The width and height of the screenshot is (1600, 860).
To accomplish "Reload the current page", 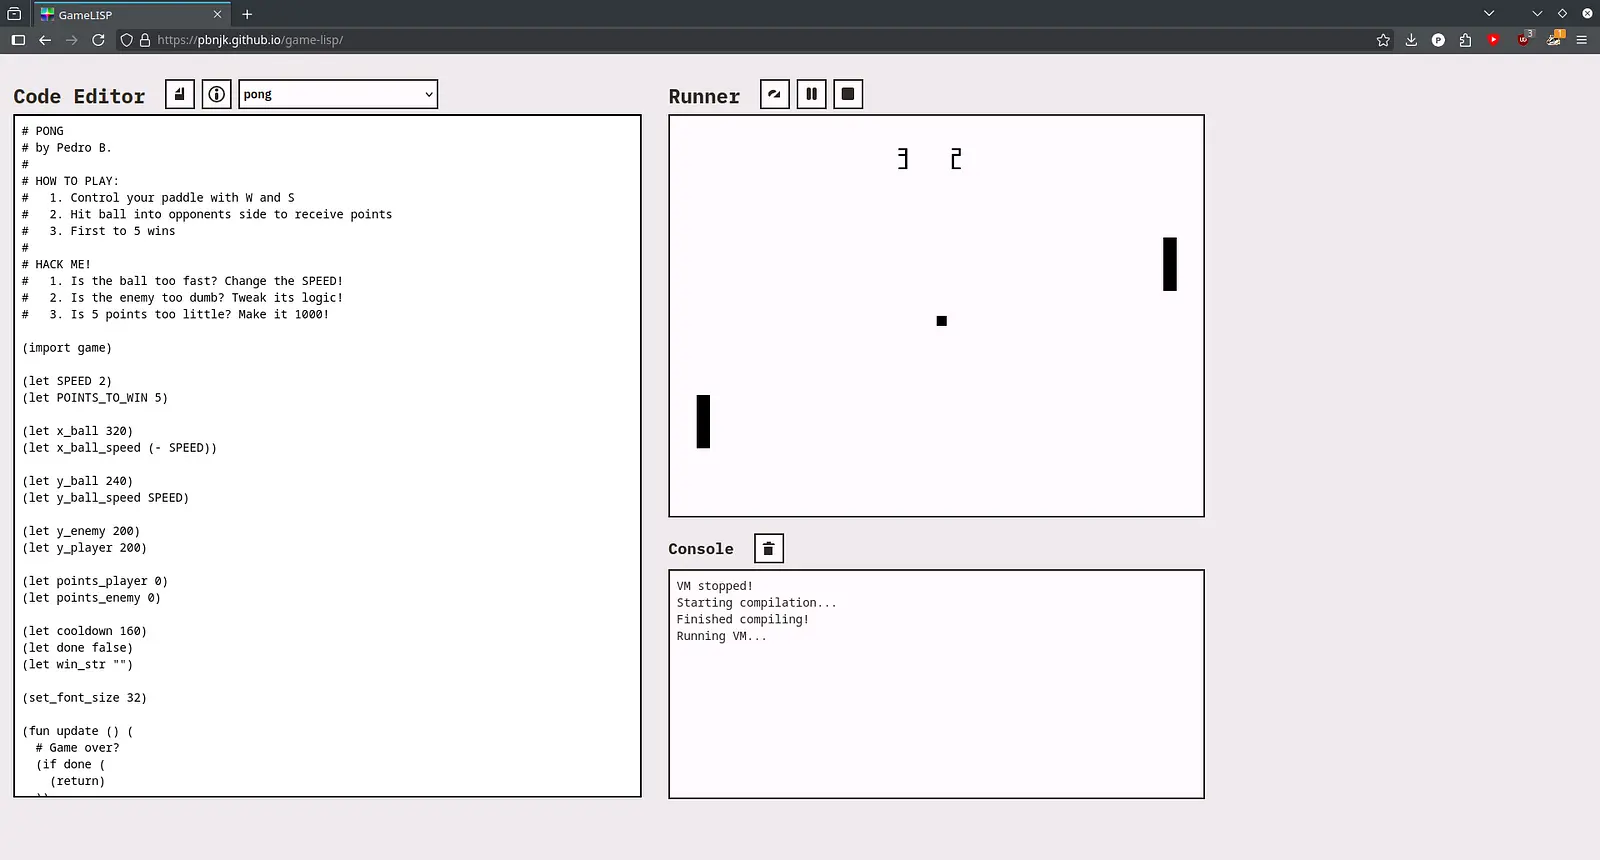I will pos(98,40).
